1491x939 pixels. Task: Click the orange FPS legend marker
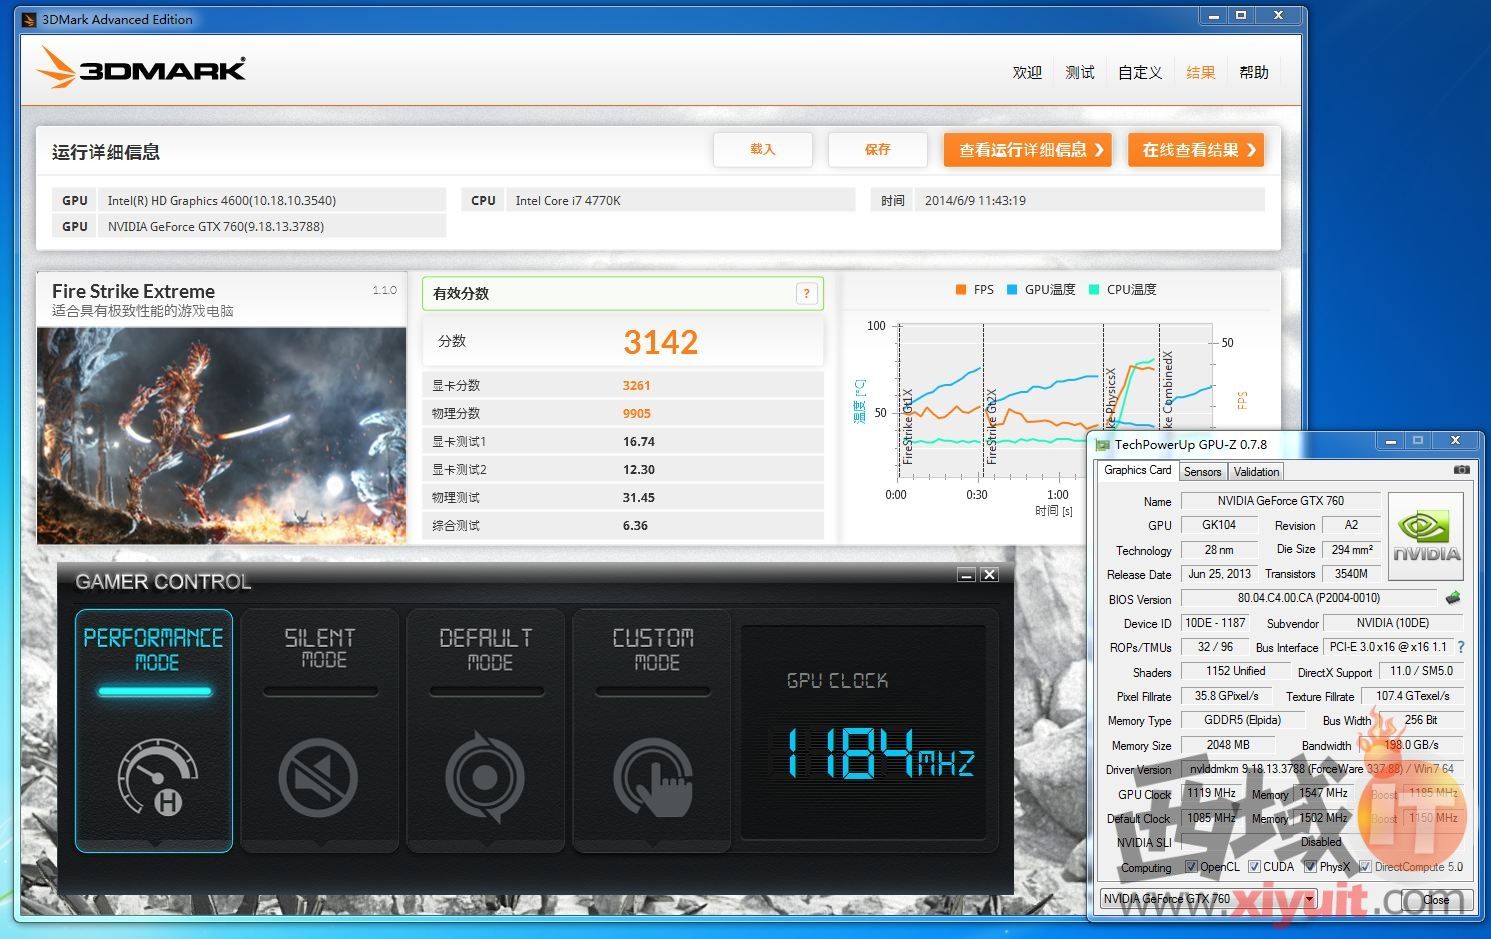(x=961, y=290)
